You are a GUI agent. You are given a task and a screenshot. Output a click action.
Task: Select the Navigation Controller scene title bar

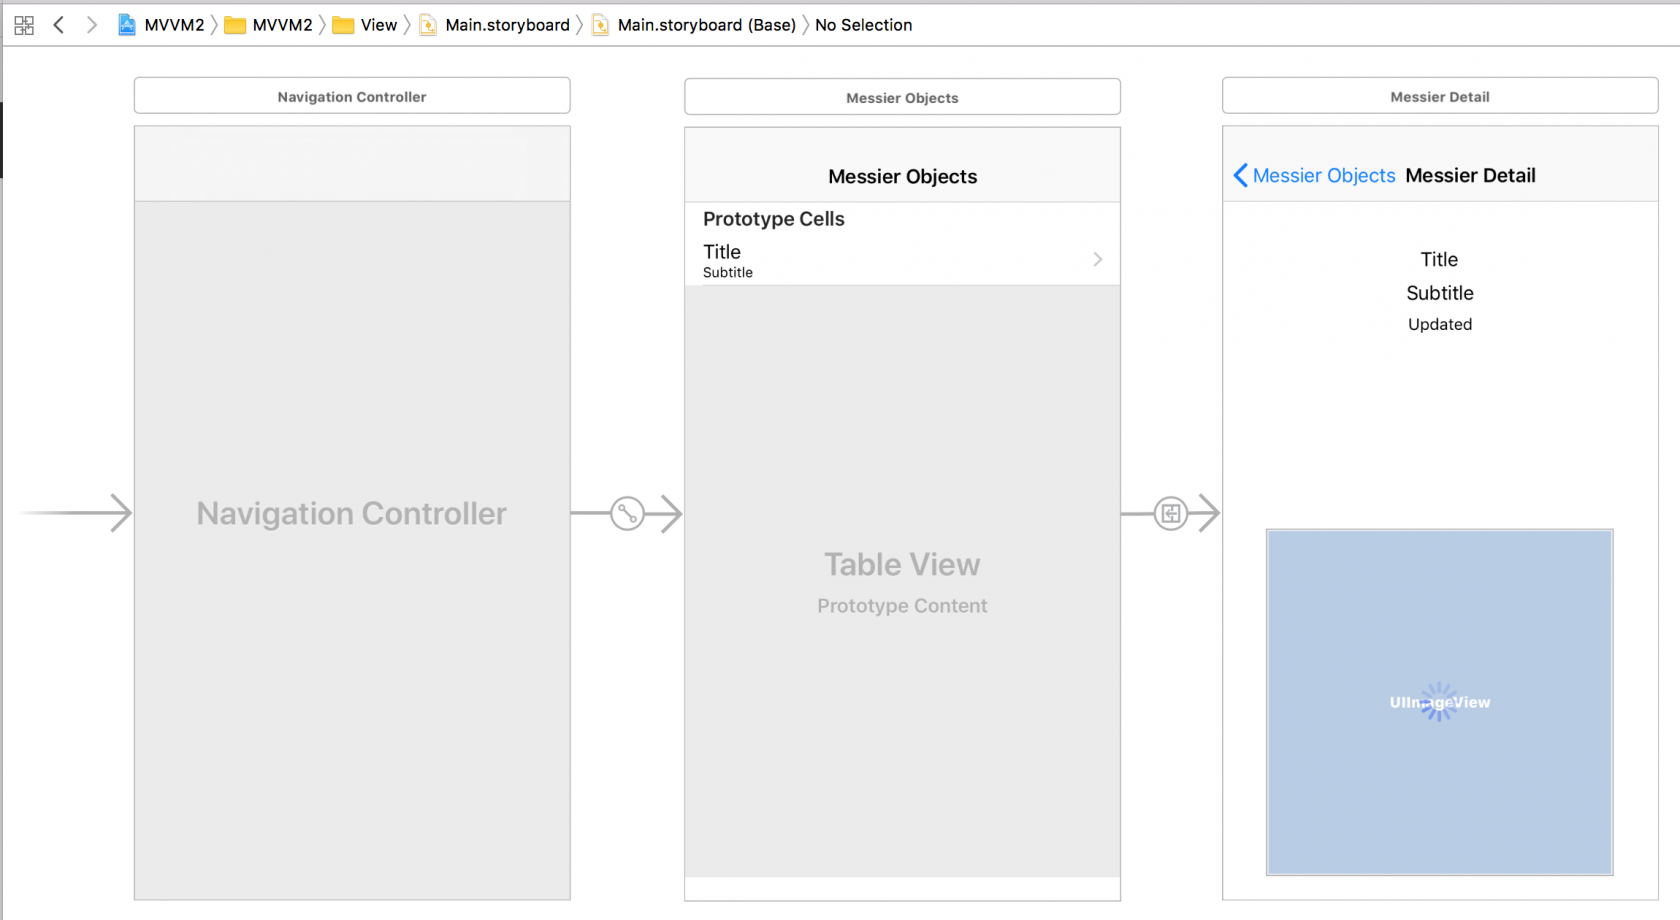[x=351, y=95]
